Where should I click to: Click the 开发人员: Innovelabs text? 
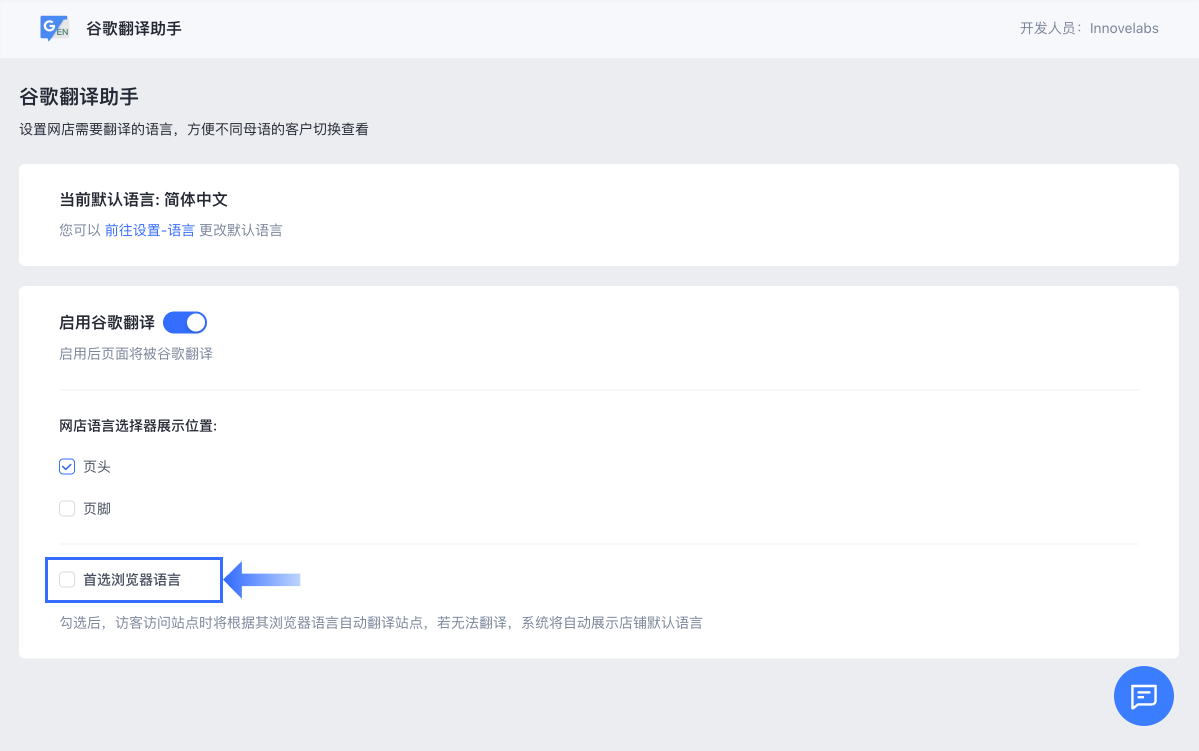pyautogui.click(x=1089, y=28)
